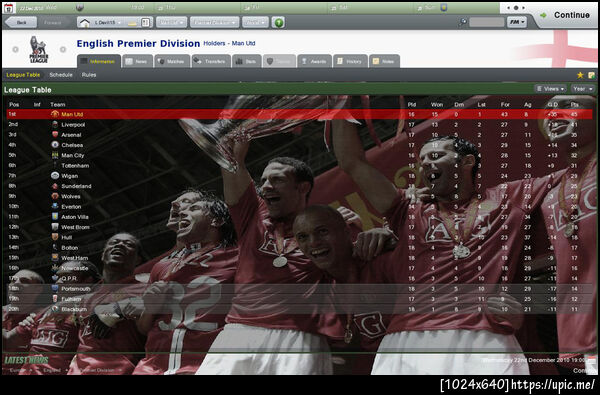This screenshot has height=395, width=600.
Task: Switch to the Stats tab
Action: 246,61
